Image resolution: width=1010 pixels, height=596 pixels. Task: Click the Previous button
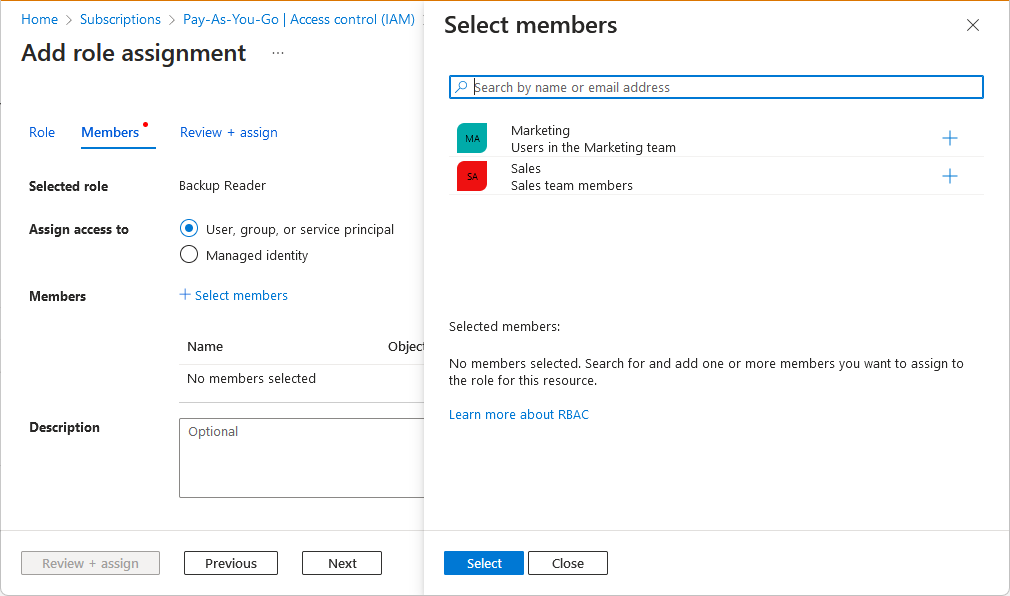[x=231, y=563]
